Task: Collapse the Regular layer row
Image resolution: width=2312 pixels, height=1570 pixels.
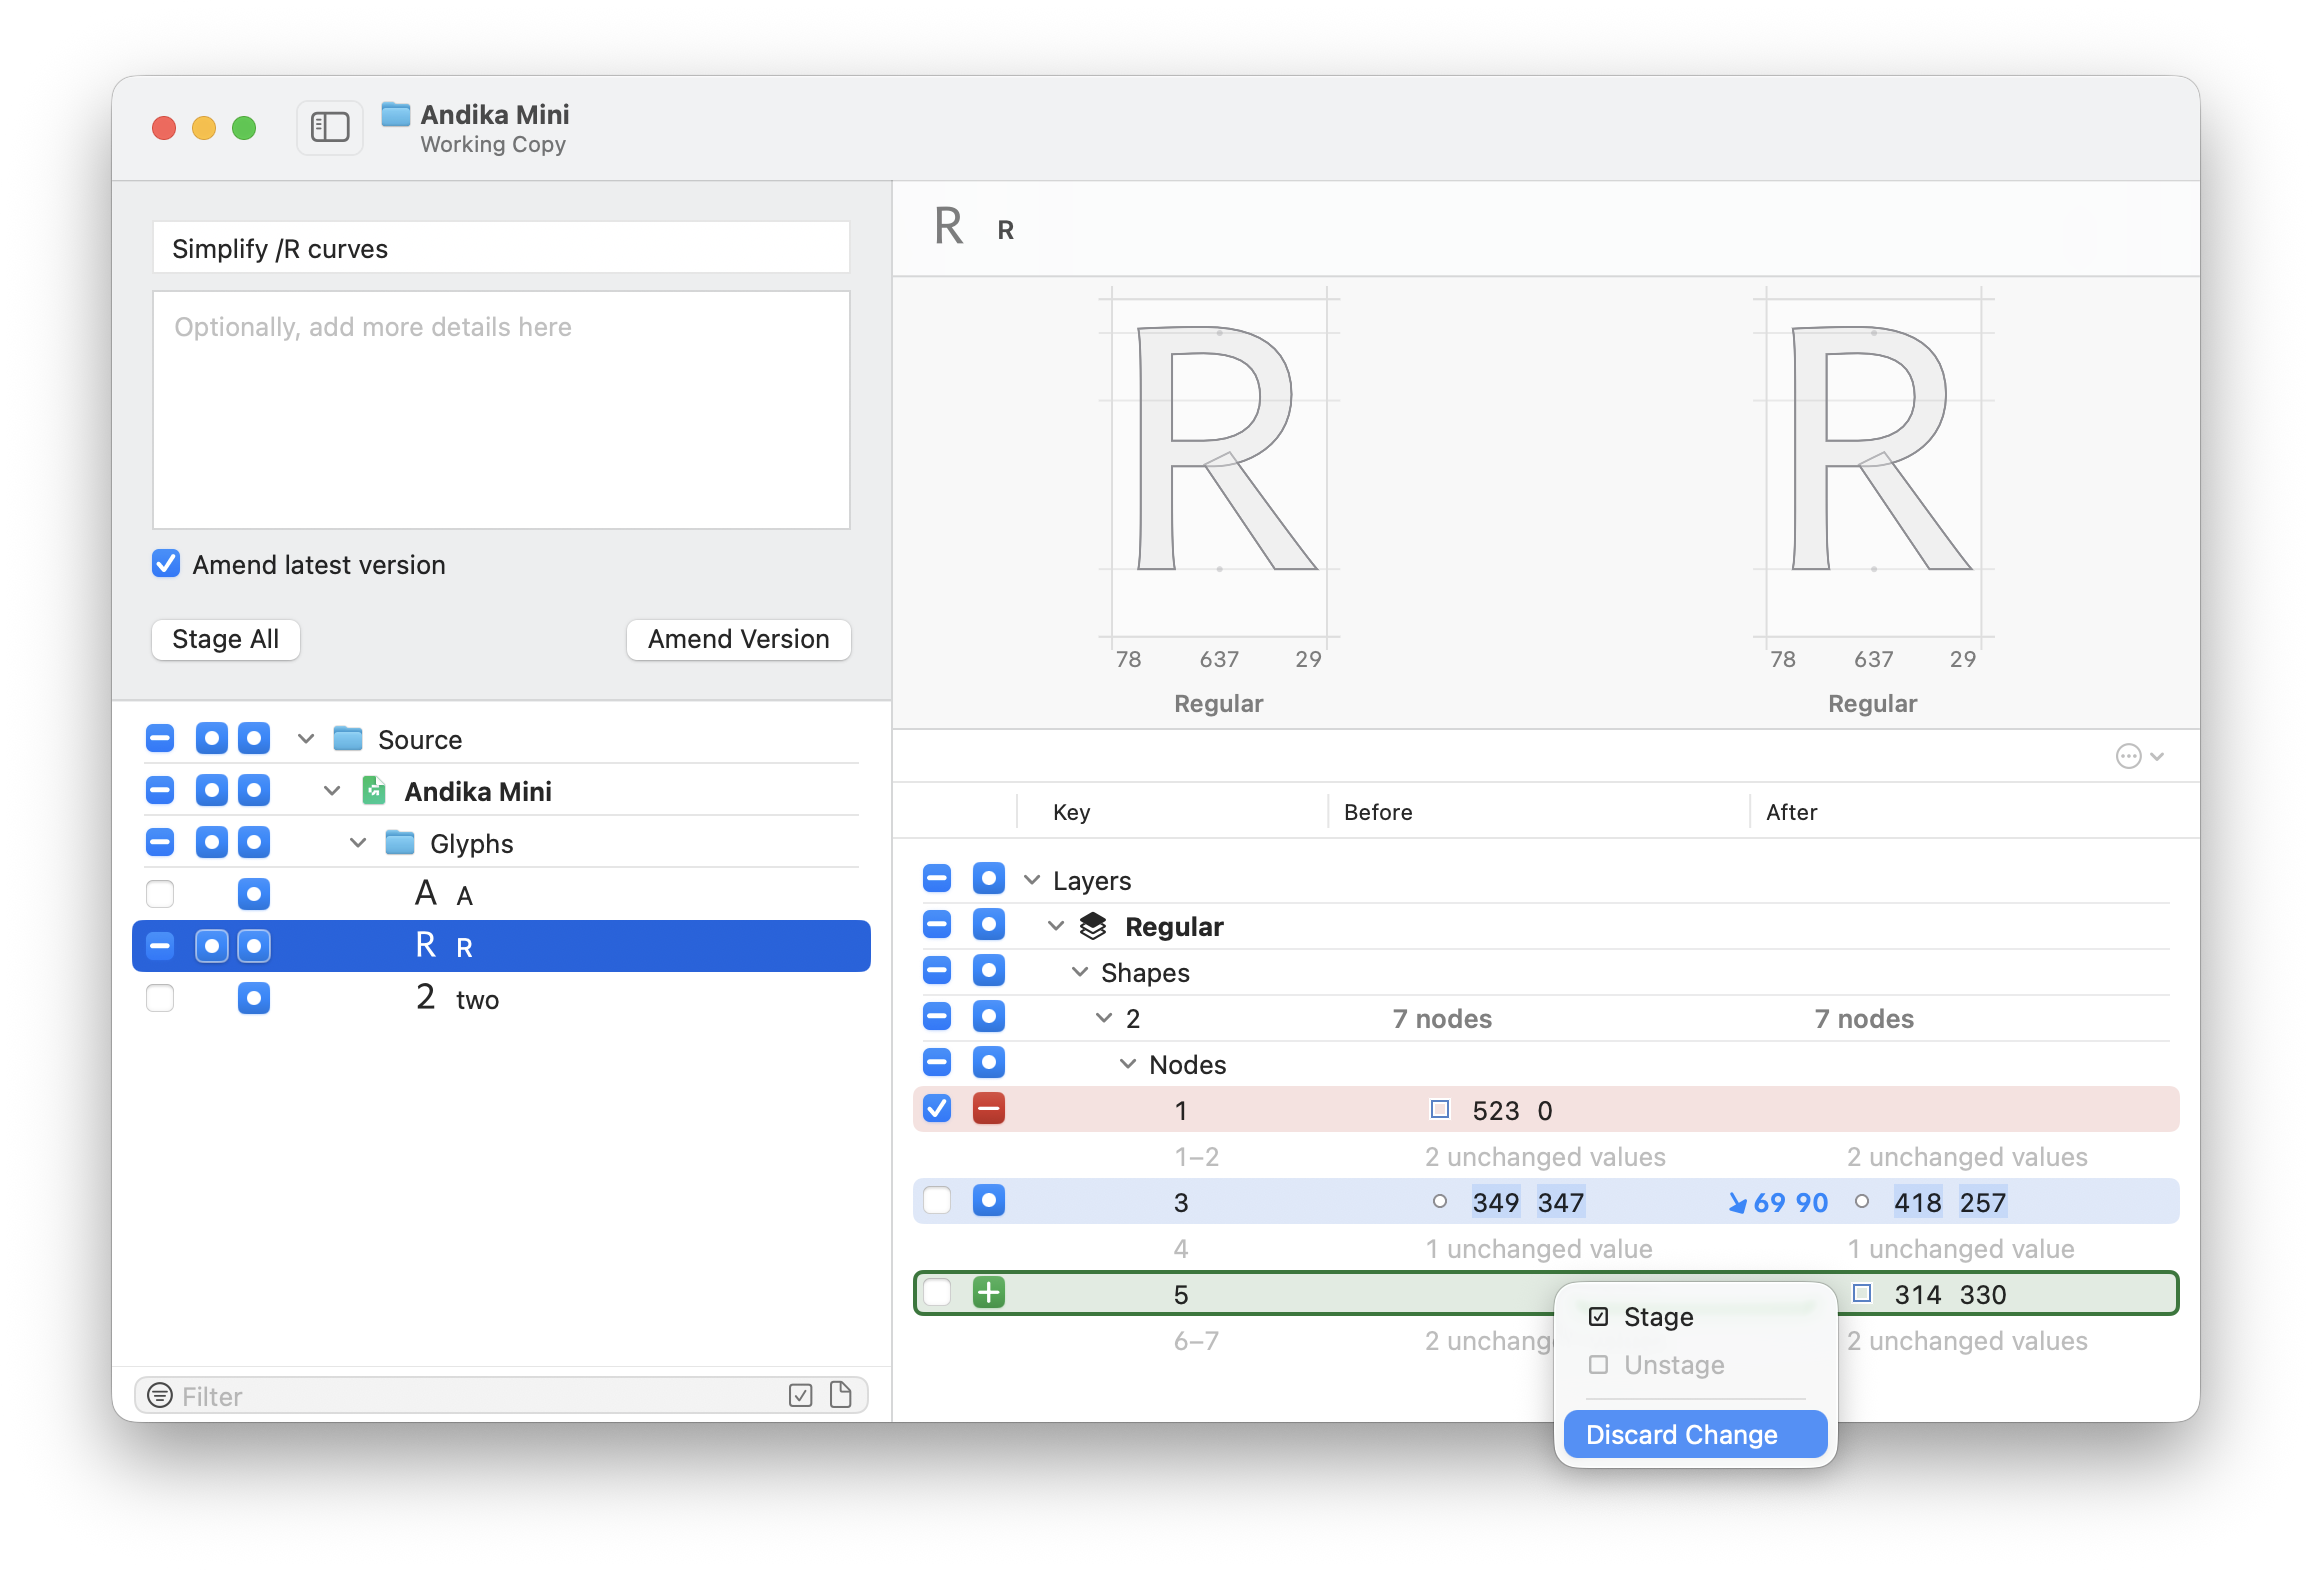Action: point(1055,926)
